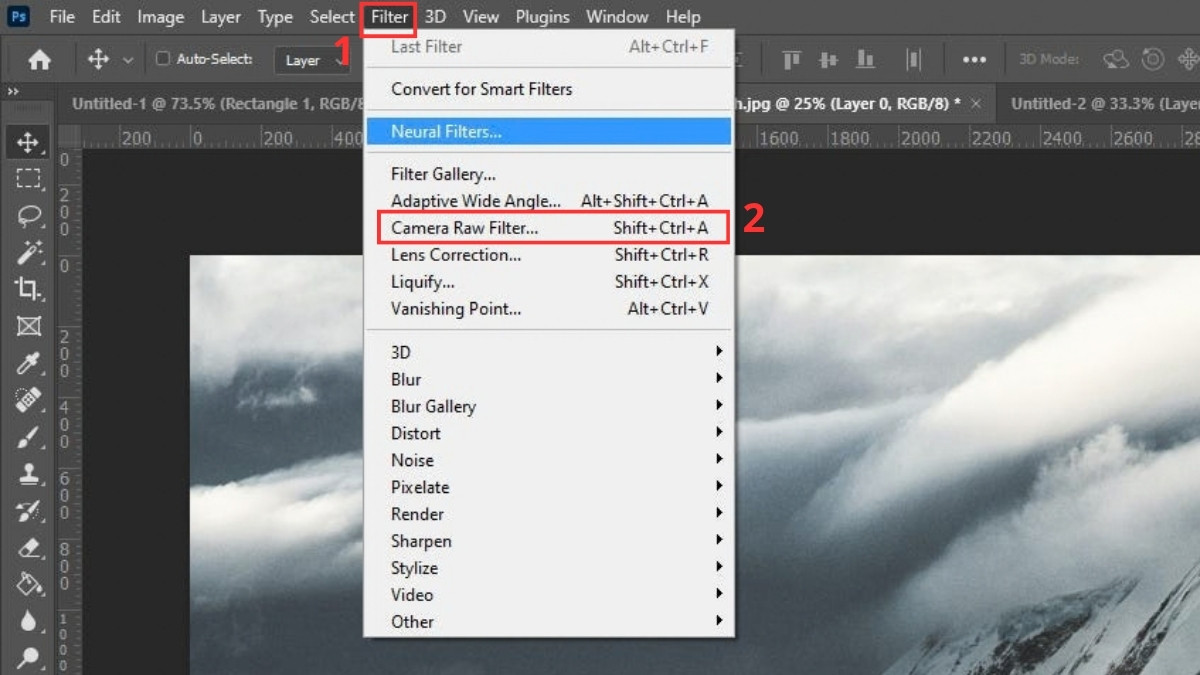
Task: Expand the Distort submenu
Action: click(x=549, y=433)
